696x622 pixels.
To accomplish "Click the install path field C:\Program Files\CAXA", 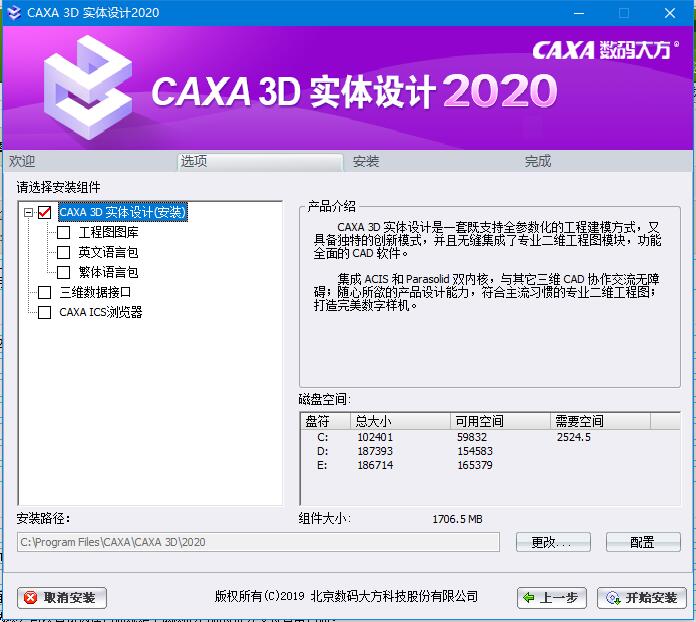I will 258,542.
